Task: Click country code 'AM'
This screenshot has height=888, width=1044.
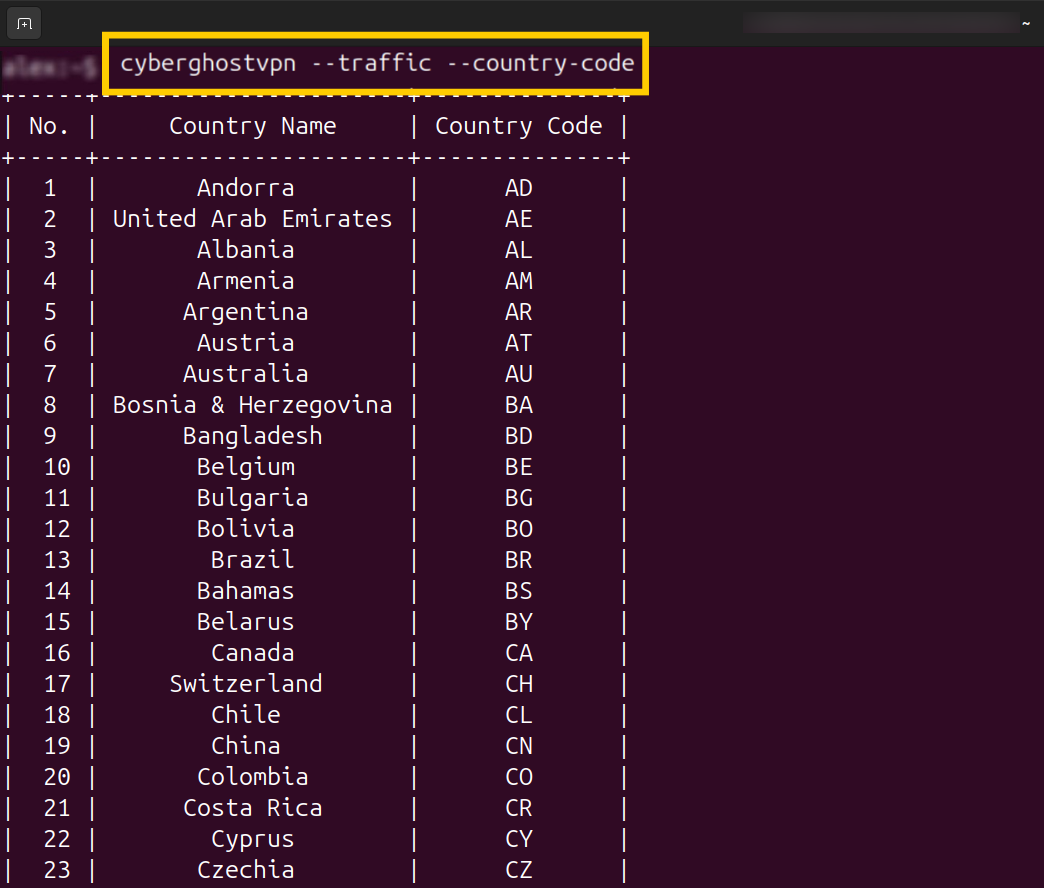Action: tap(519, 281)
